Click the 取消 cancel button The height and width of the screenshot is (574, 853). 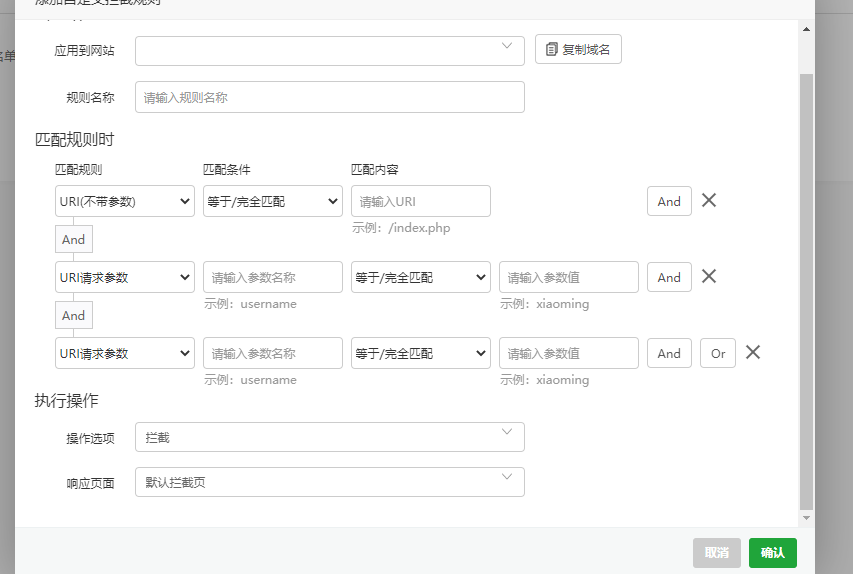click(716, 553)
